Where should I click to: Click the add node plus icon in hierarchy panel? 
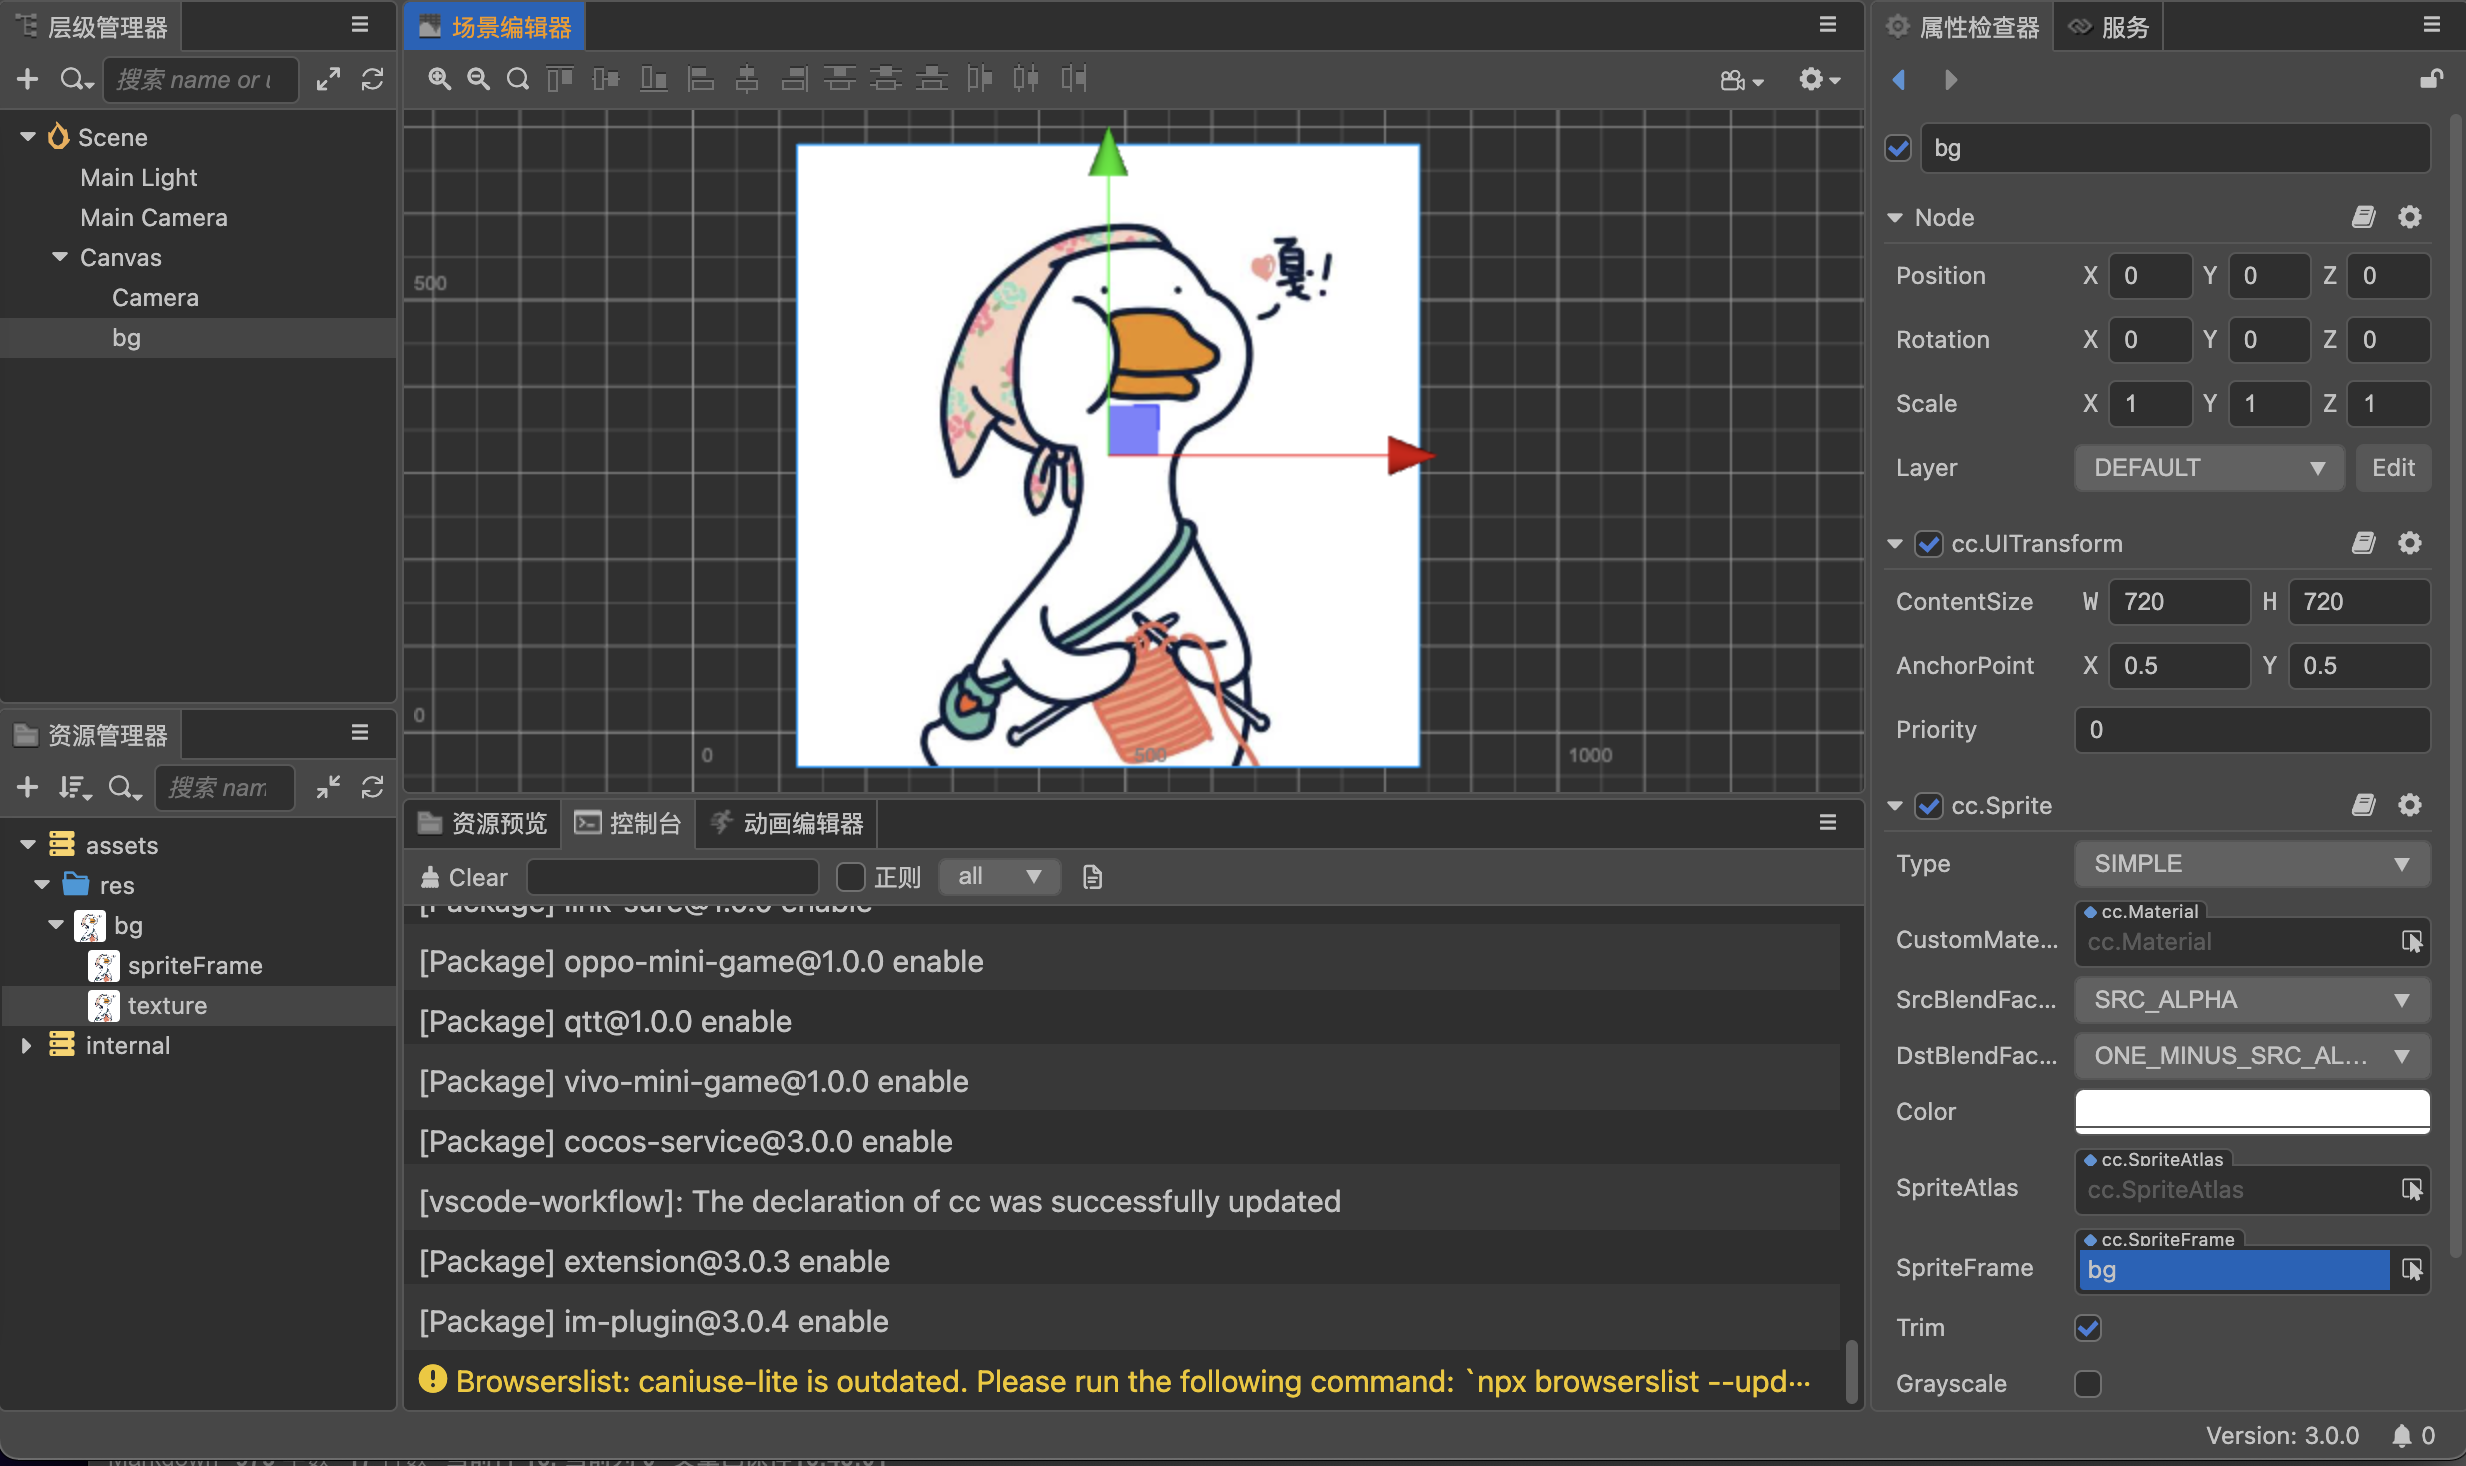pyautogui.click(x=28, y=79)
